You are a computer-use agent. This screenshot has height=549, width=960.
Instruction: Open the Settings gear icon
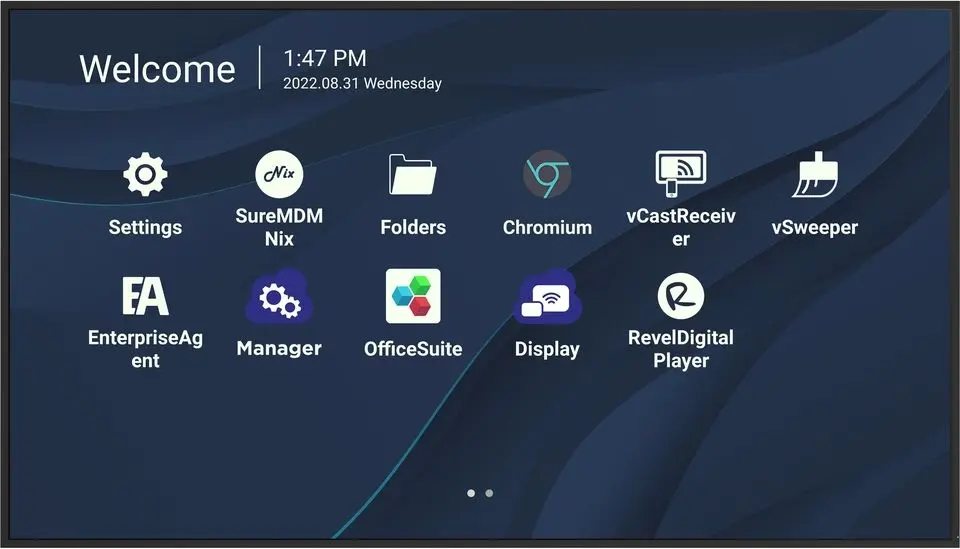[x=145, y=176]
